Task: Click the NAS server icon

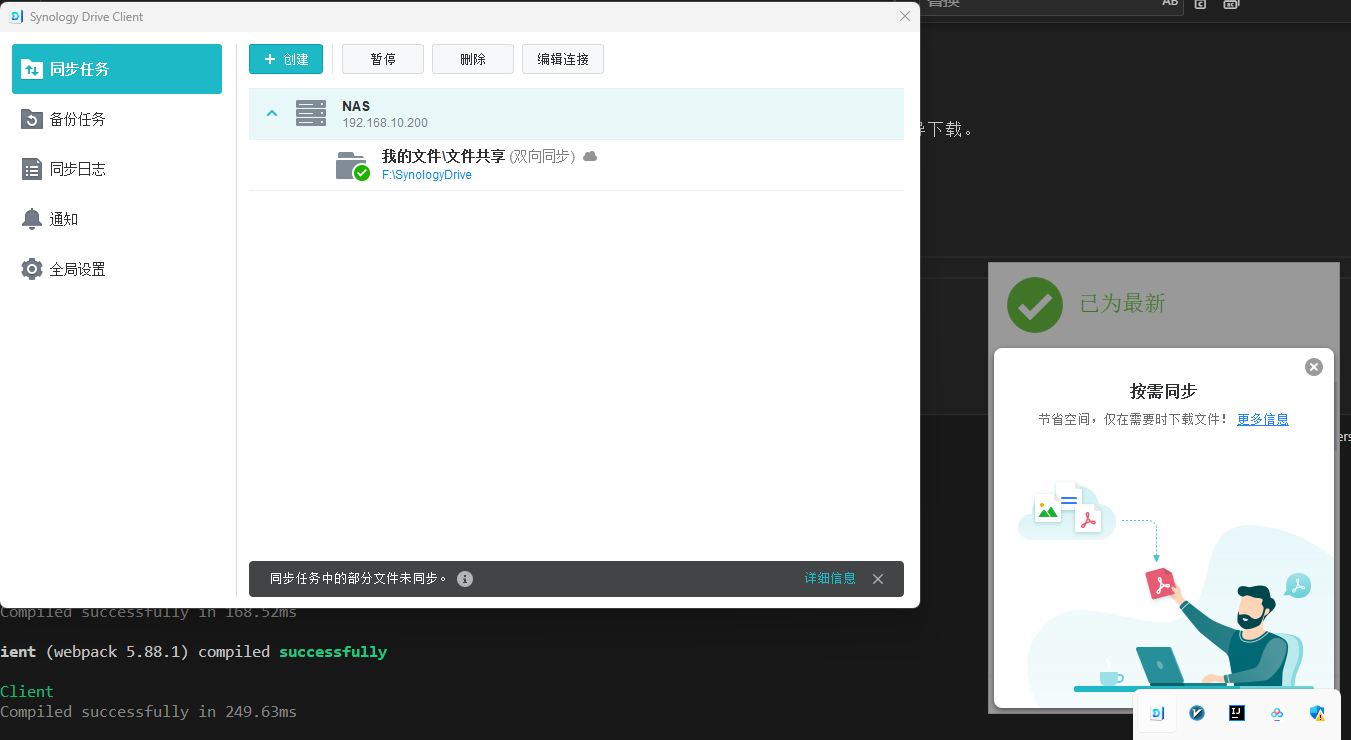Action: click(x=310, y=113)
